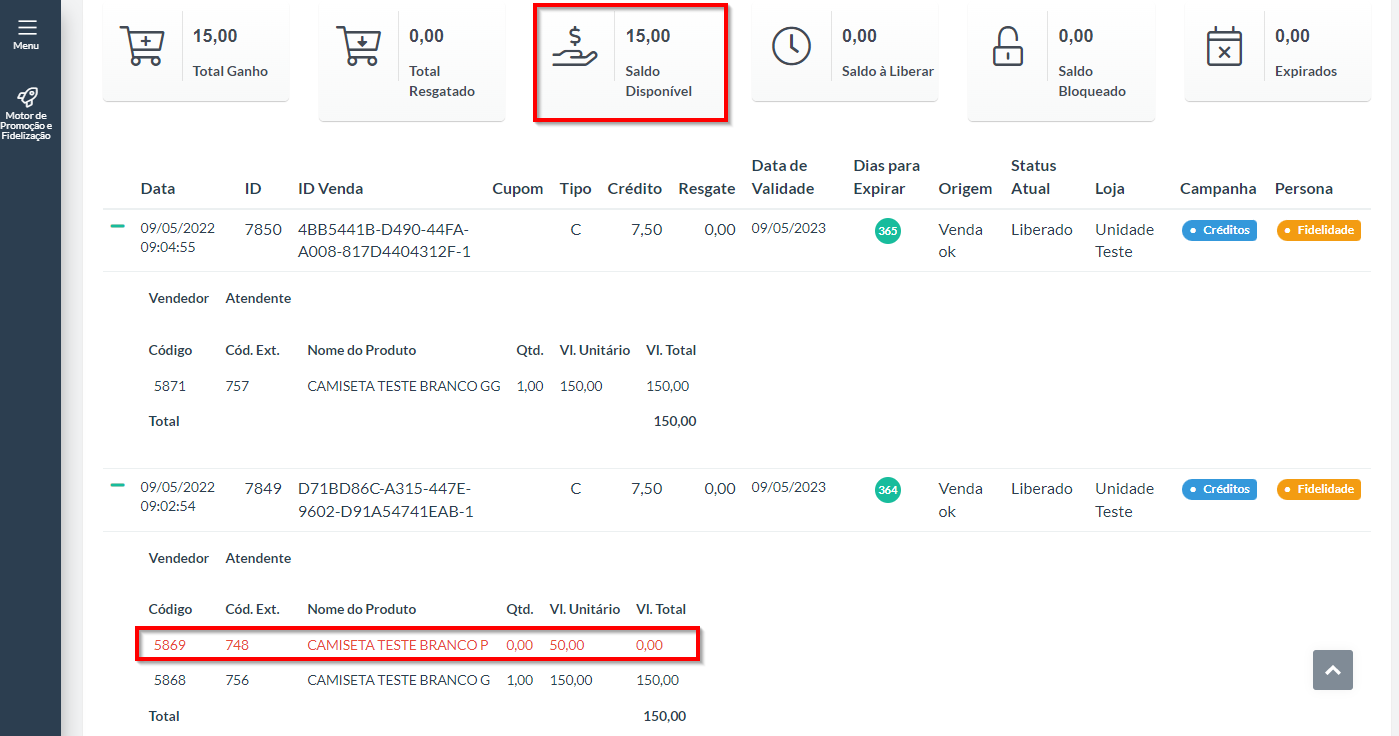Click the Saldo à Liberar clock icon

(x=791, y=46)
